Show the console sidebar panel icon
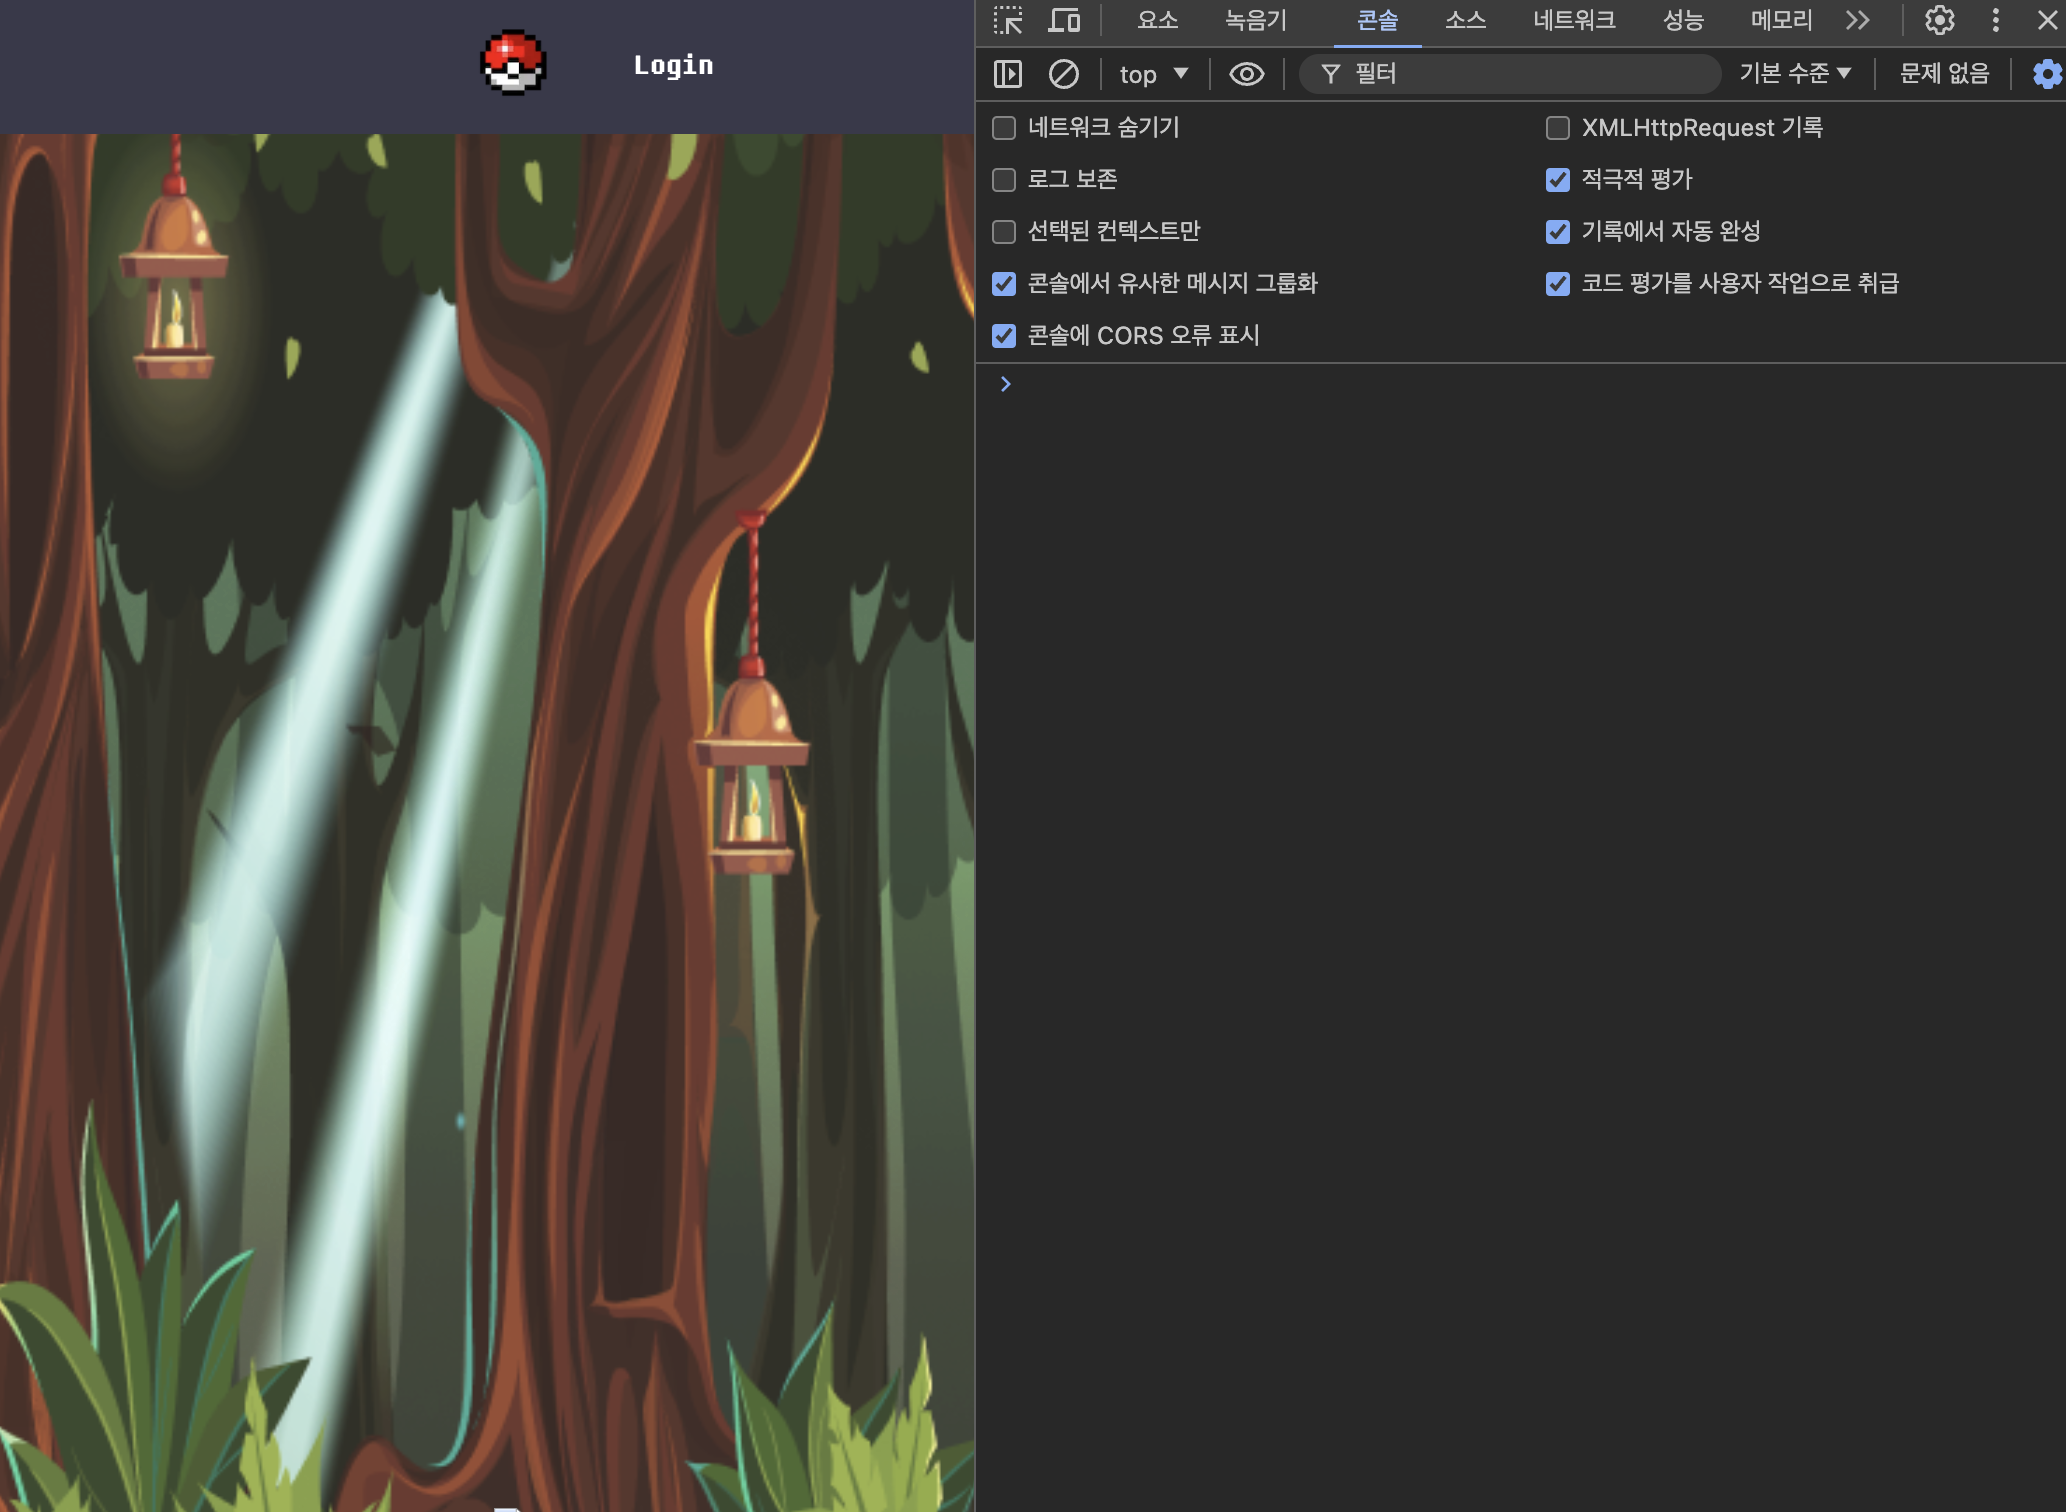 coord(1008,74)
